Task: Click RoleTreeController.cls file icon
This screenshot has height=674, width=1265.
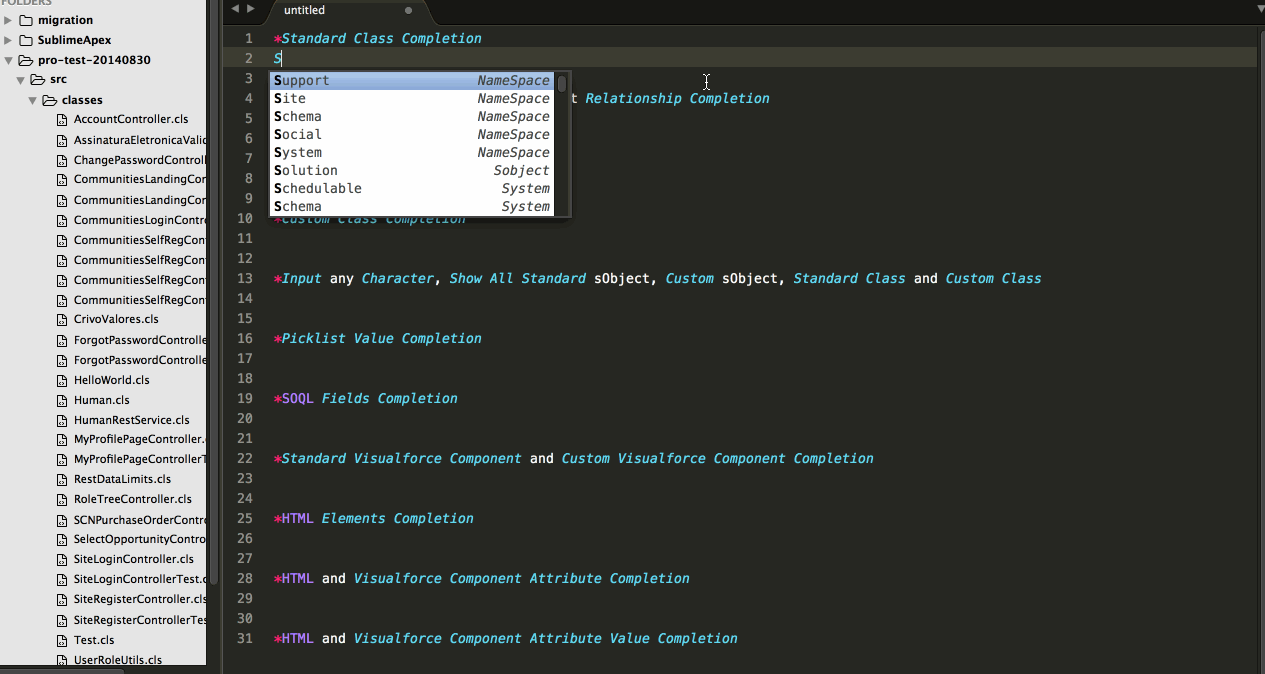Action: click(62, 499)
